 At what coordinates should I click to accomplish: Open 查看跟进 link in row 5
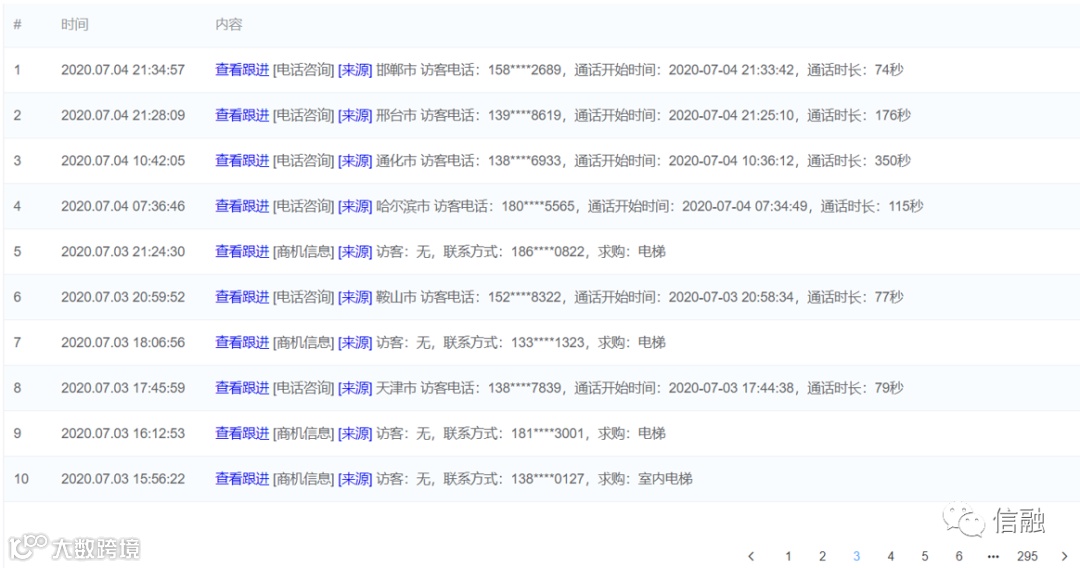(242, 251)
